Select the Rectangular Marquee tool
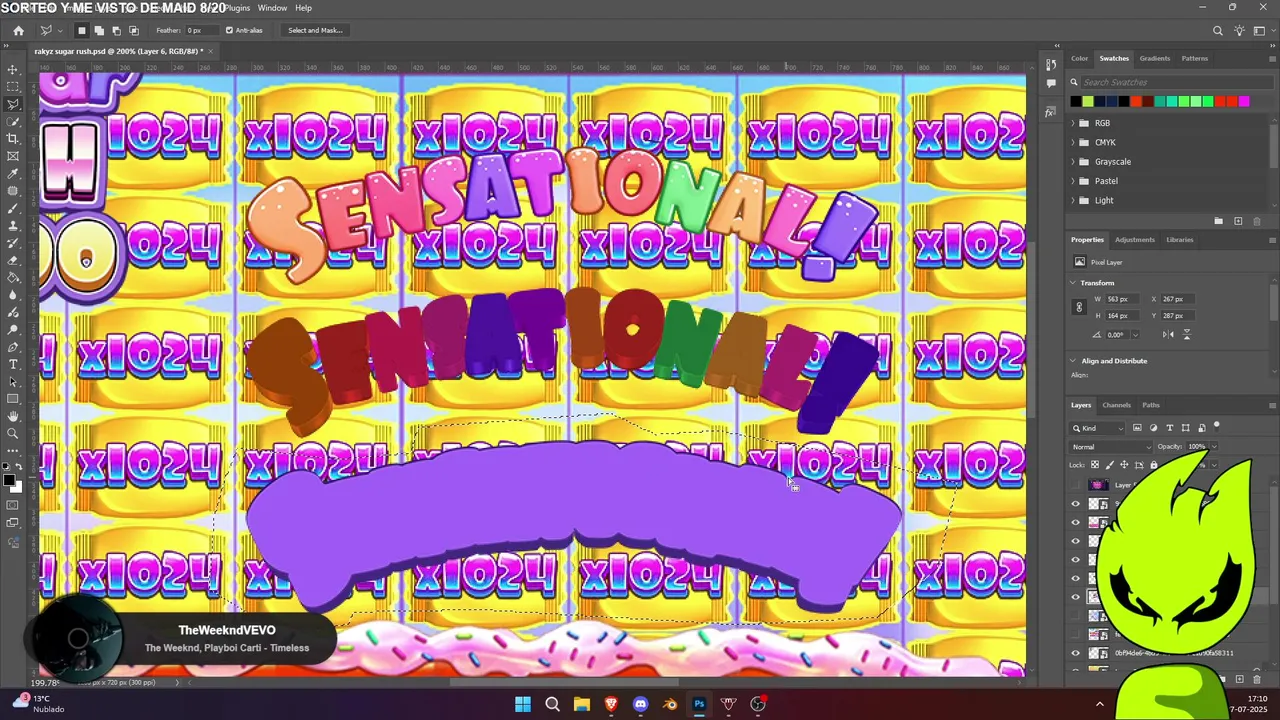1280x720 pixels. (x=13, y=87)
